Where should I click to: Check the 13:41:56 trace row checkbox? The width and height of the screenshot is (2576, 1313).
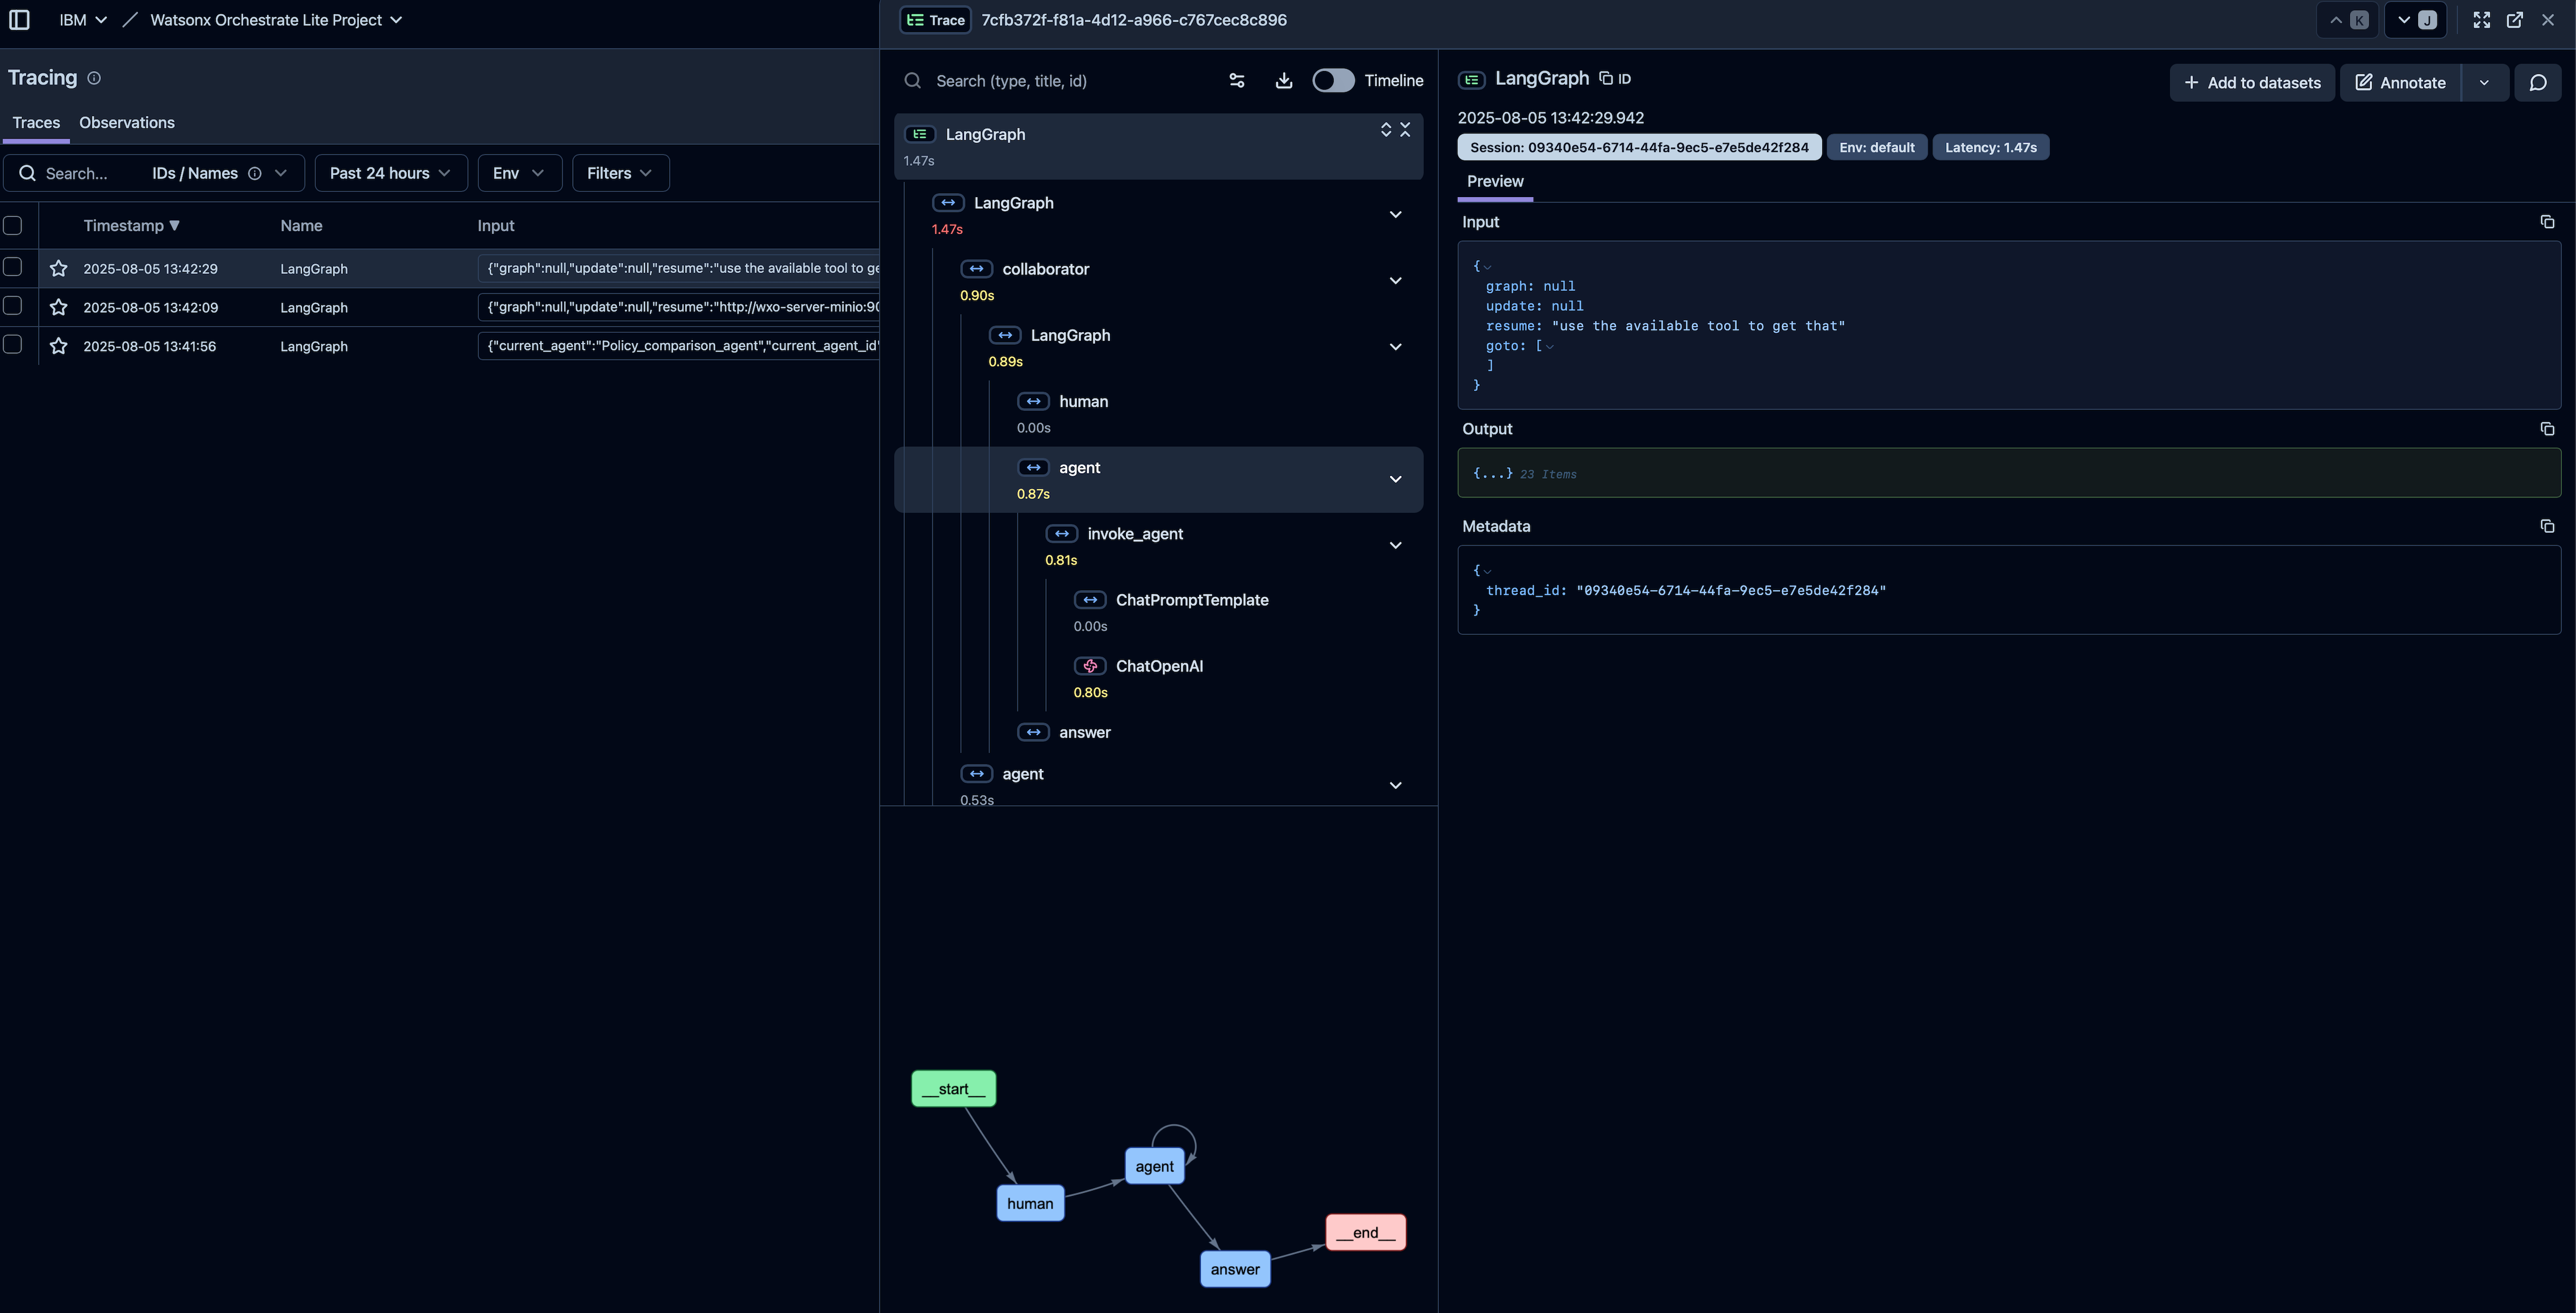(13, 345)
